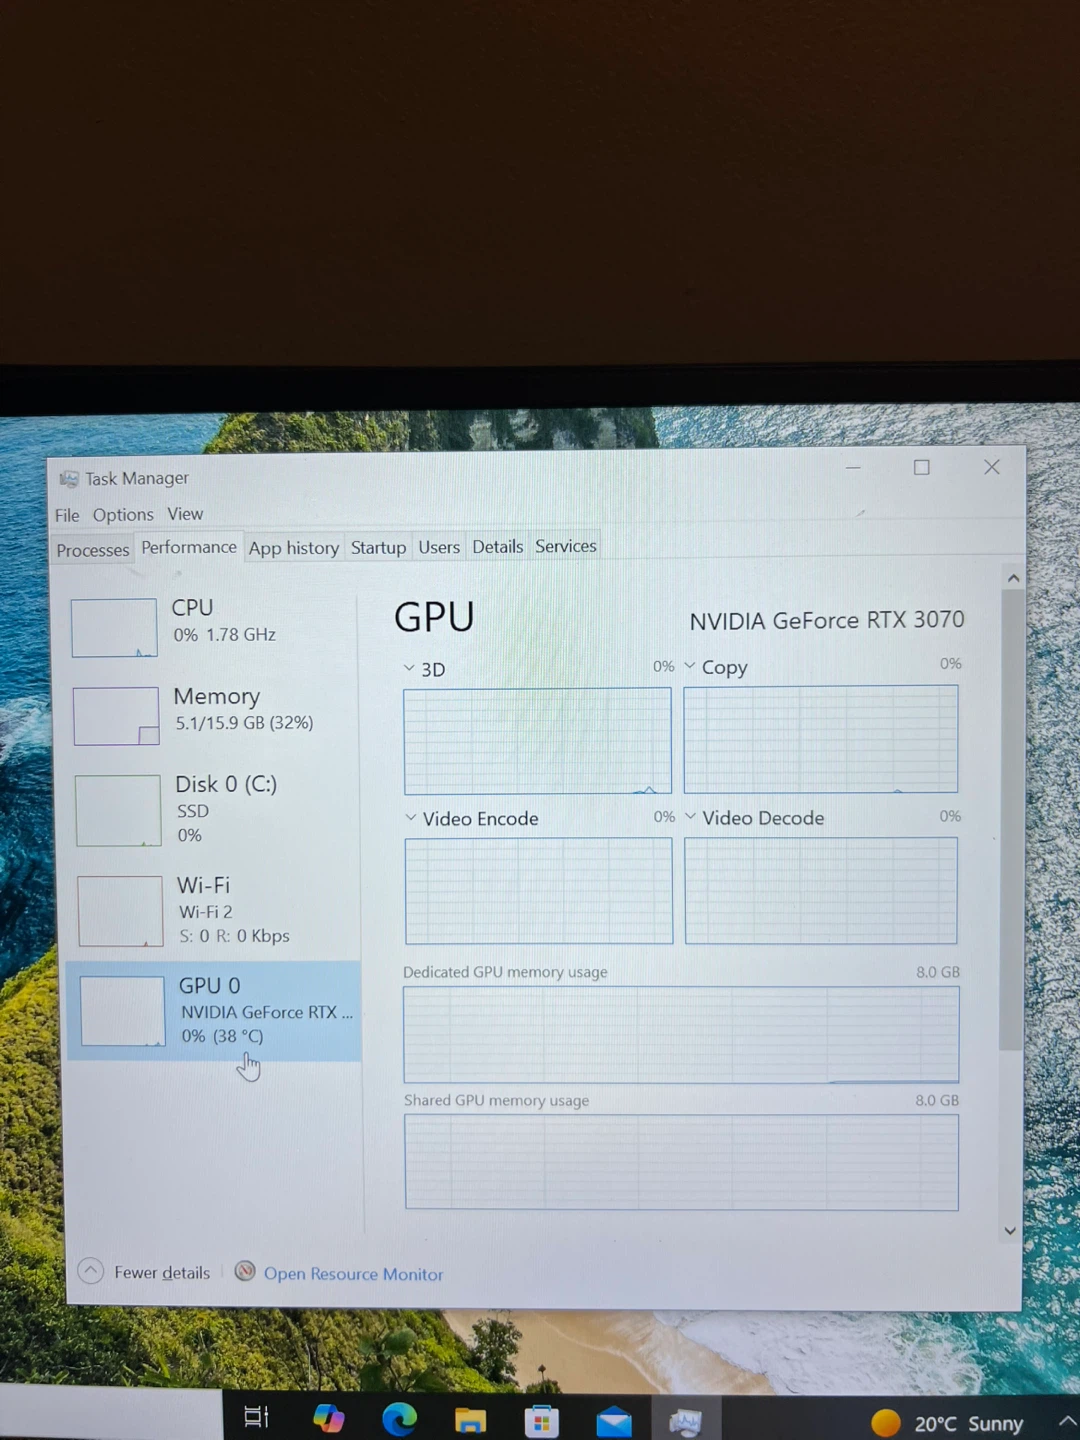Open the Details tab
The image size is (1080, 1440).
pos(498,546)
